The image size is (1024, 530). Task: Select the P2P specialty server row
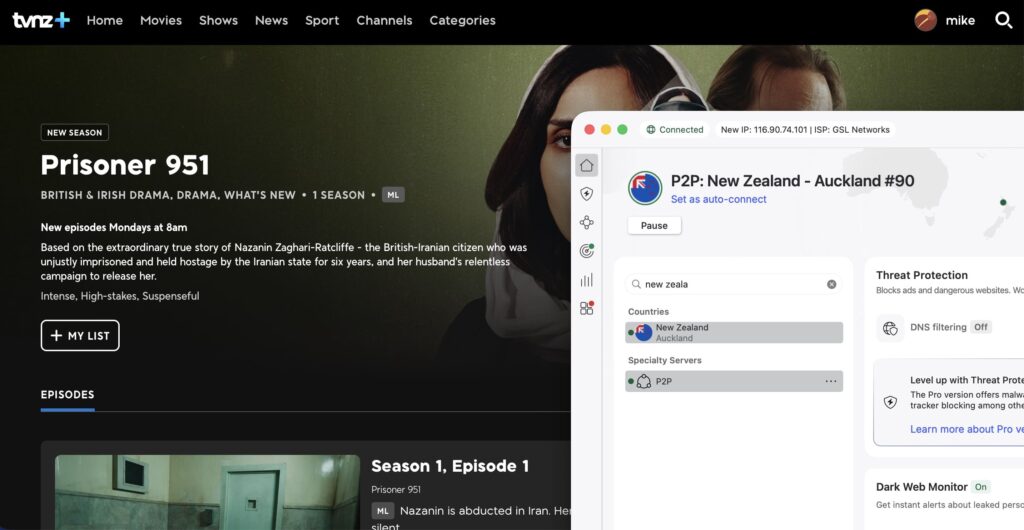click(733, 381)
